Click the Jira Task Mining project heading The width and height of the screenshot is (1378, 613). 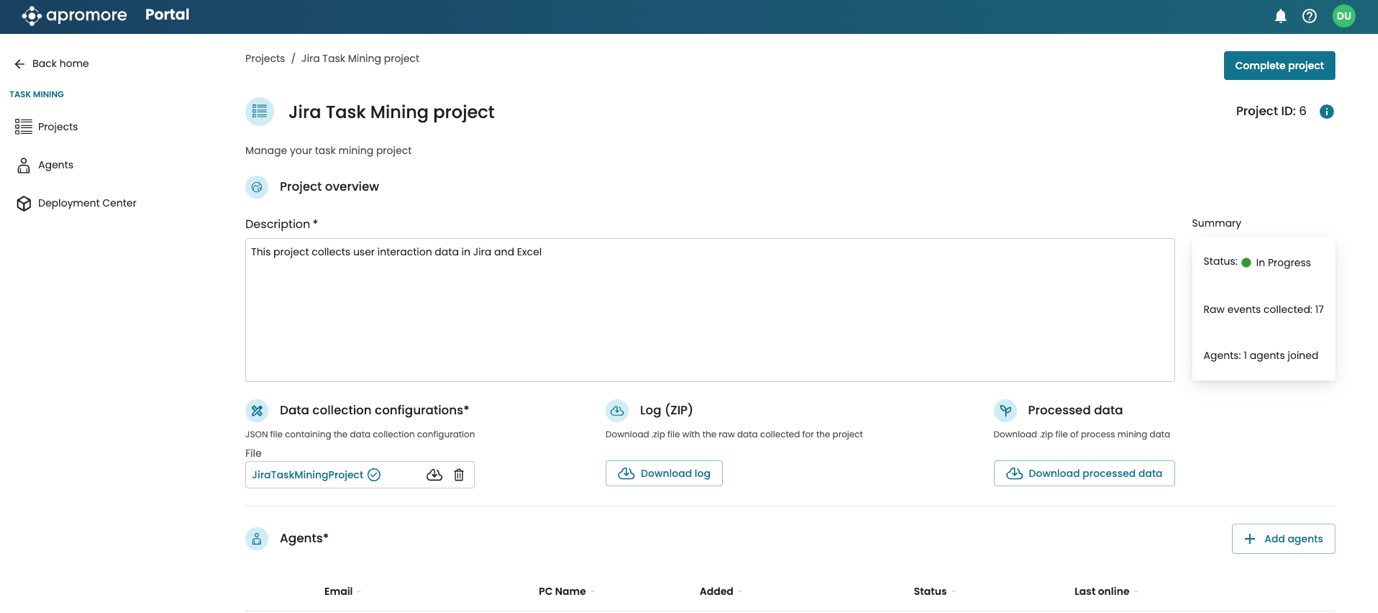click(391, 112)
